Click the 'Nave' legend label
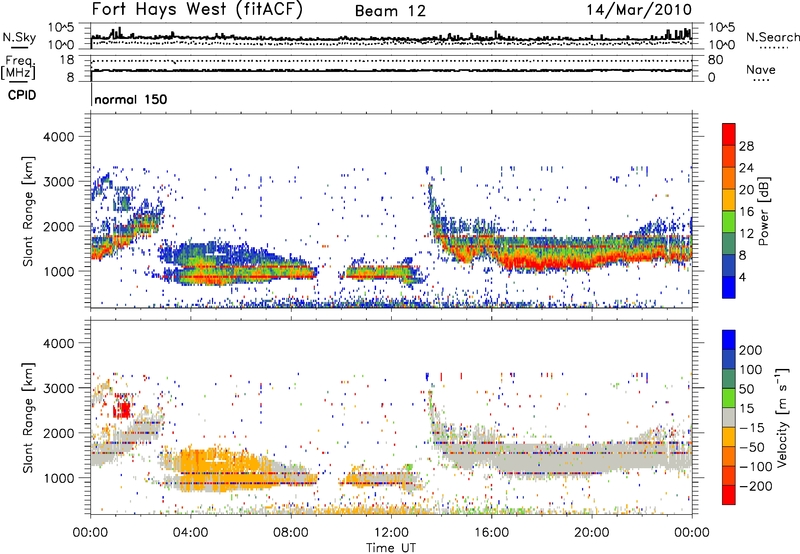The width and height of the screenshot is (800, 554). point(760,69)
